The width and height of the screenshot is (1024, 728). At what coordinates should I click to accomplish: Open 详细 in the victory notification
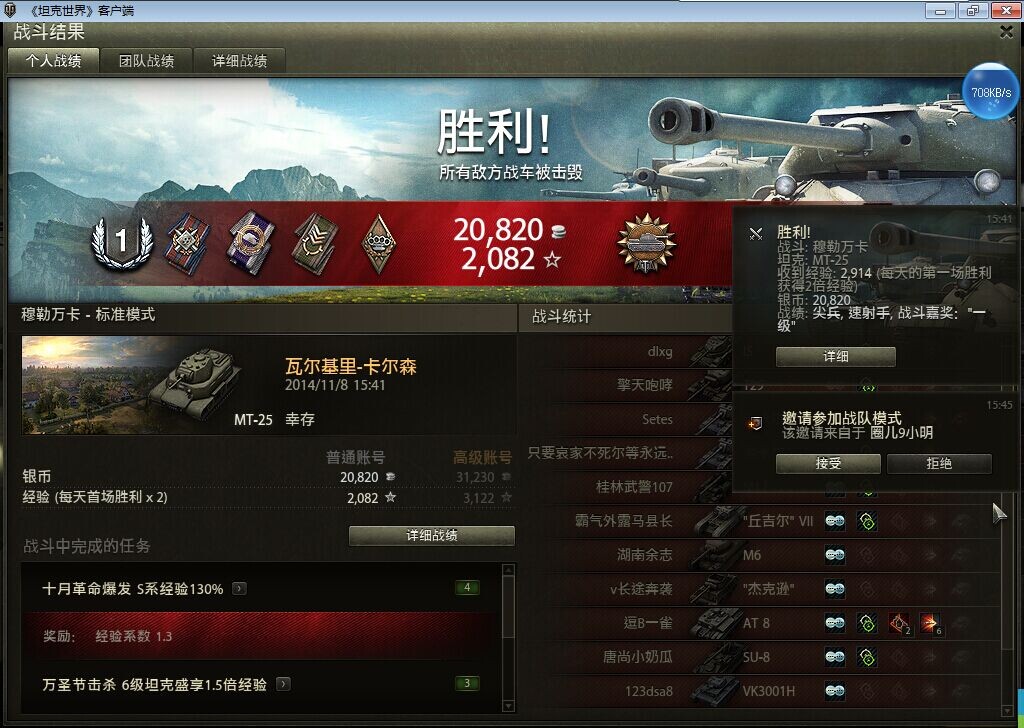pos(835,356)
